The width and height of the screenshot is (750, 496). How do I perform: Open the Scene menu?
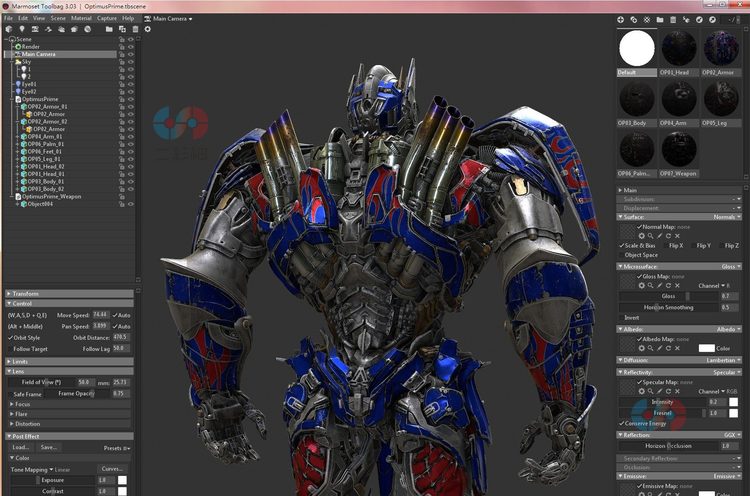pos(58,18)
